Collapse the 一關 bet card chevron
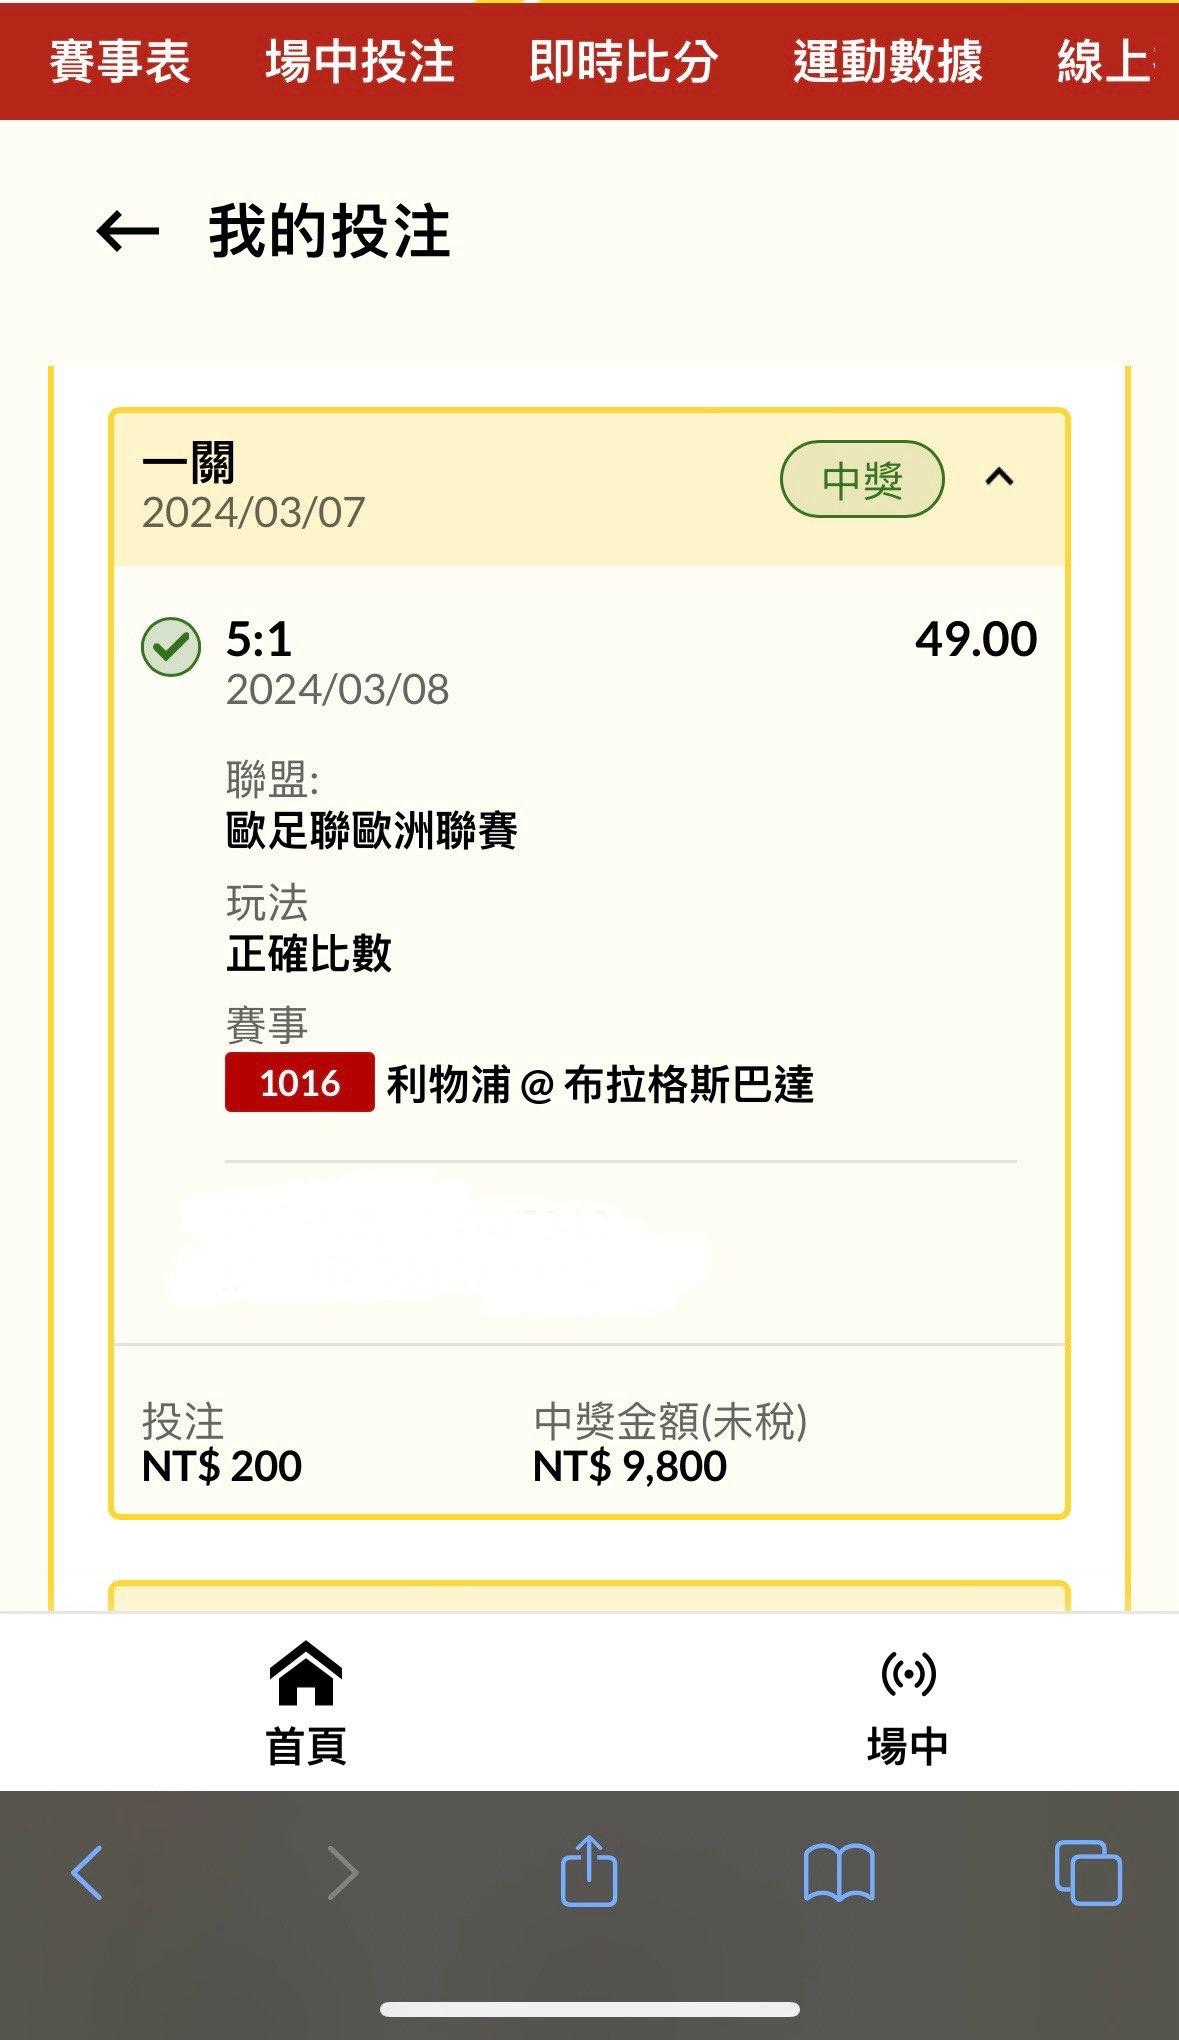The image size is (1179, 2040). 1000,478
